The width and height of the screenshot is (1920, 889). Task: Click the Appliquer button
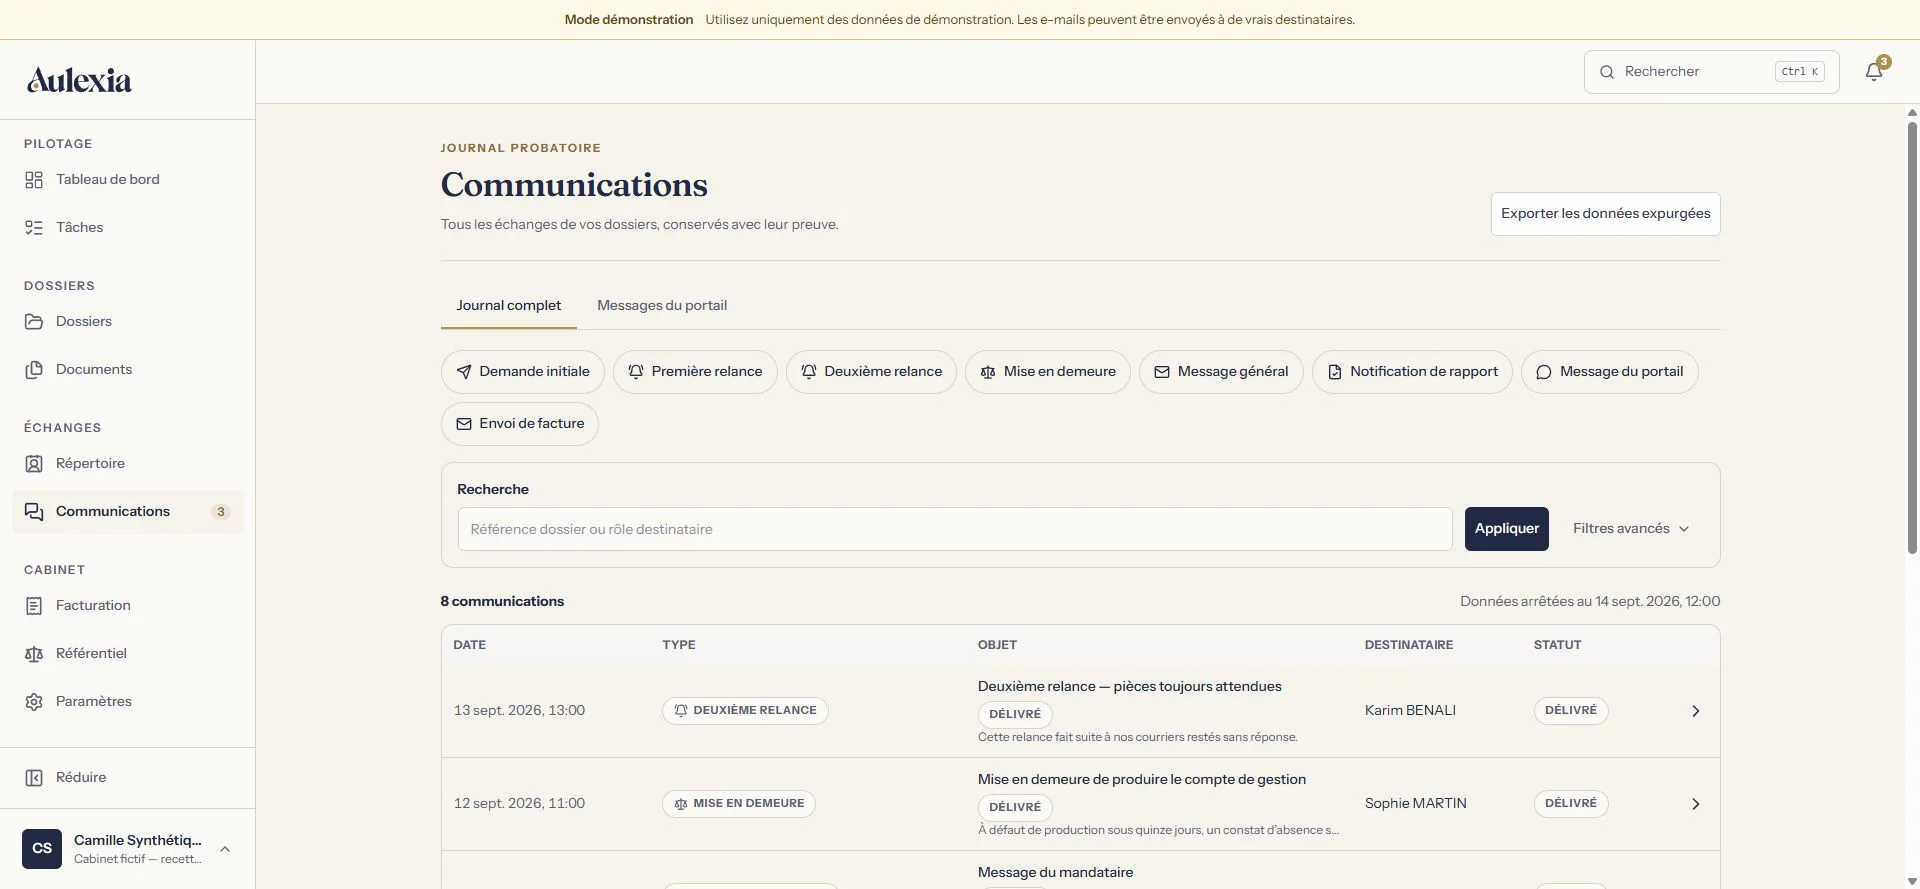coord(1507,529)
